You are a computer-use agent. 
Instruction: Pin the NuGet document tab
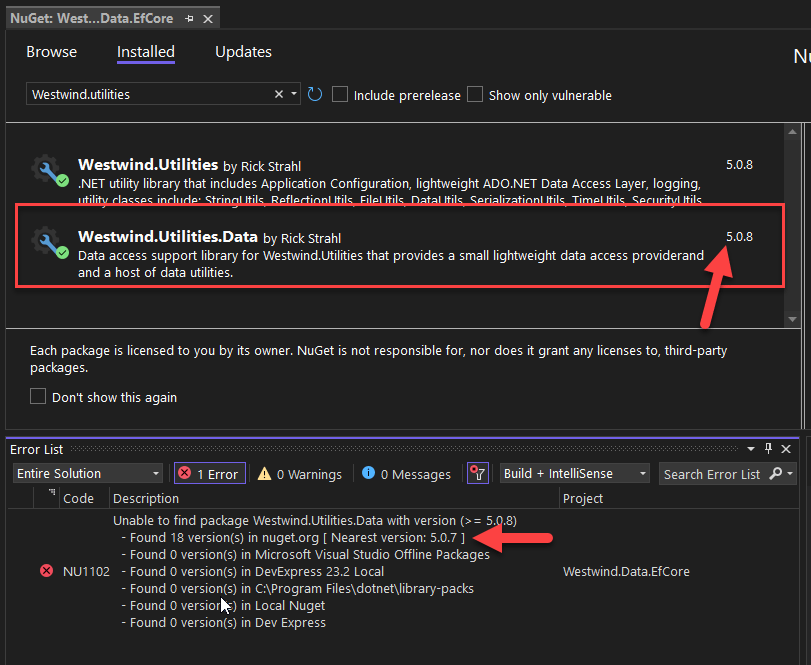tap(189, 19)
